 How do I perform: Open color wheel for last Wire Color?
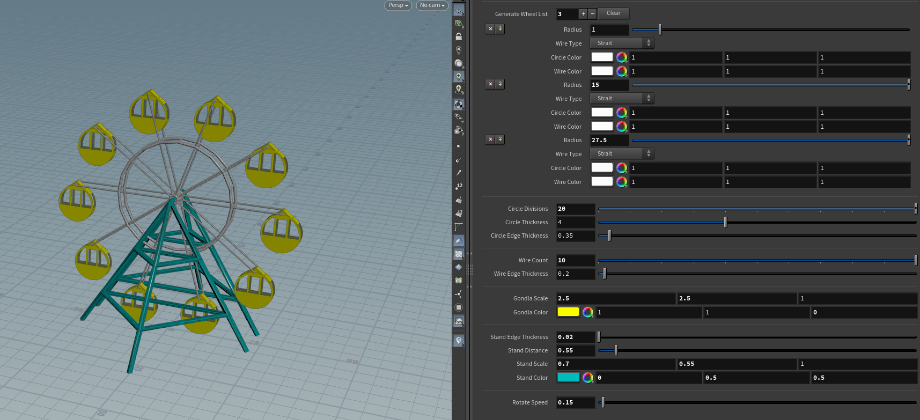(x=622, y=182)
